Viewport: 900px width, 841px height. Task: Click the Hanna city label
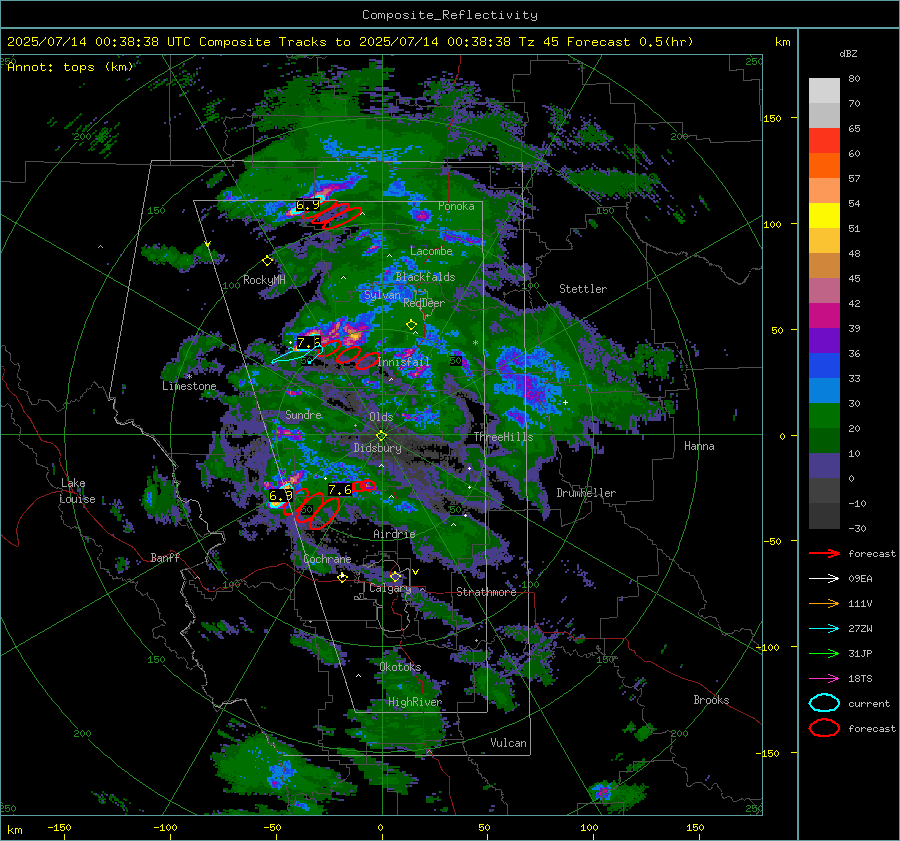pos(699,446)
